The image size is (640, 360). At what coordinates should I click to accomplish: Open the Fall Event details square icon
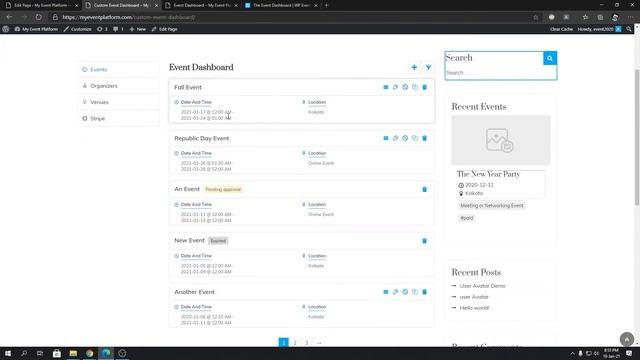coord(386,87)
